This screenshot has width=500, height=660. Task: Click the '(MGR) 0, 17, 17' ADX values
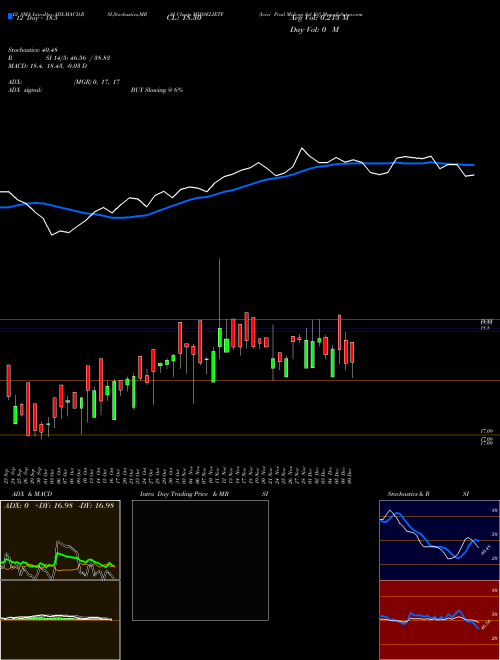[x=96, y=82]
